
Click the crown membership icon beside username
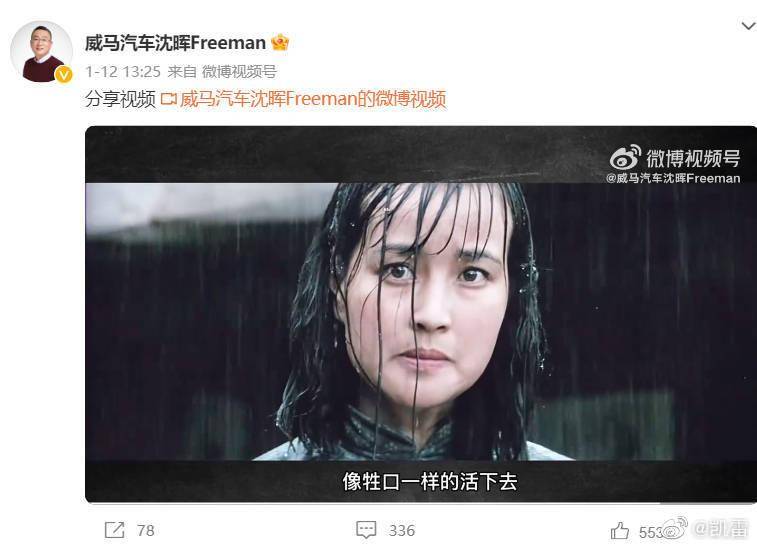click(280, 42)
